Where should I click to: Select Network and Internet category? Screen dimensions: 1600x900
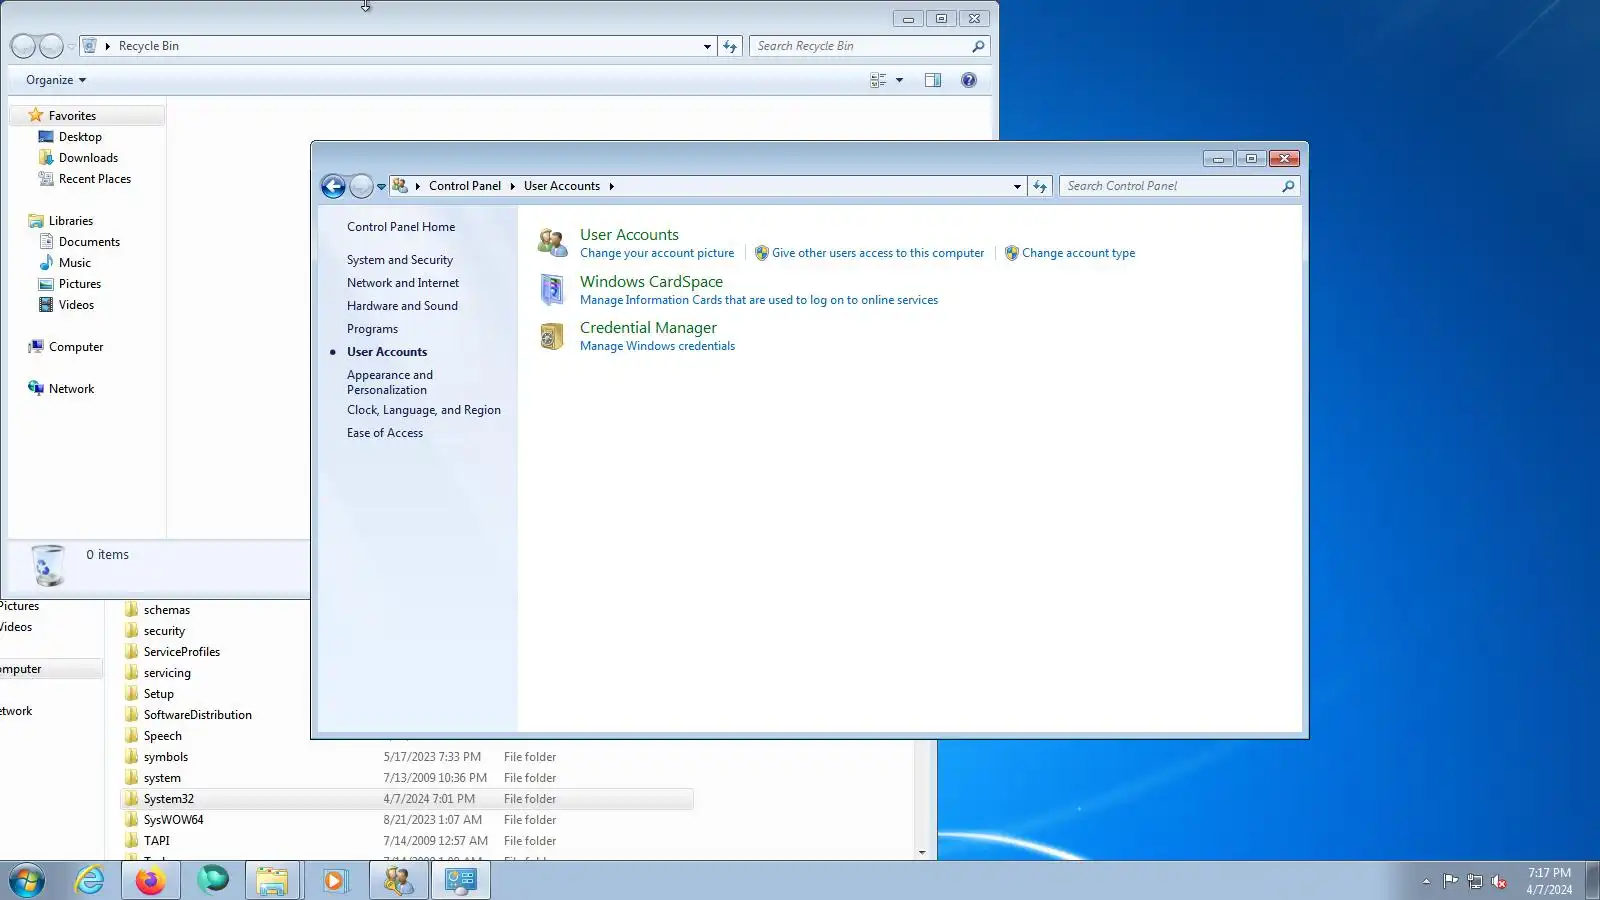(x=403, y=283)
